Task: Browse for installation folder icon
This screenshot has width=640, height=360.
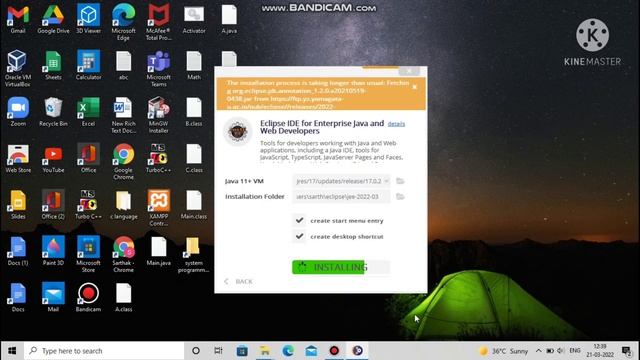Action: coord(400,197)
